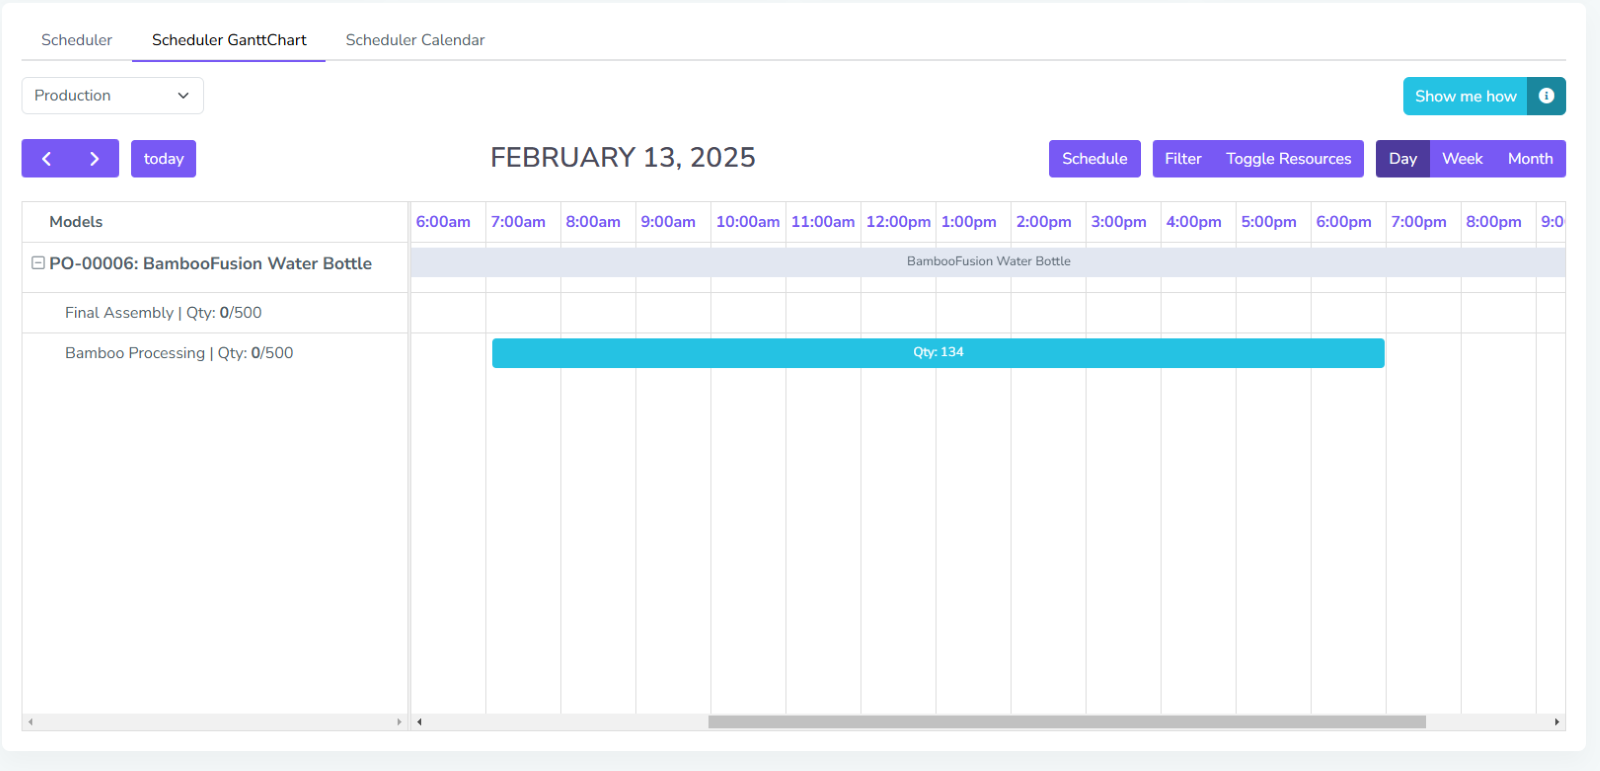Viewport: 1600px width, 771px height.
Task: Click left arrow of timeline horizontal scrollbar
Action: click(419, 722)
